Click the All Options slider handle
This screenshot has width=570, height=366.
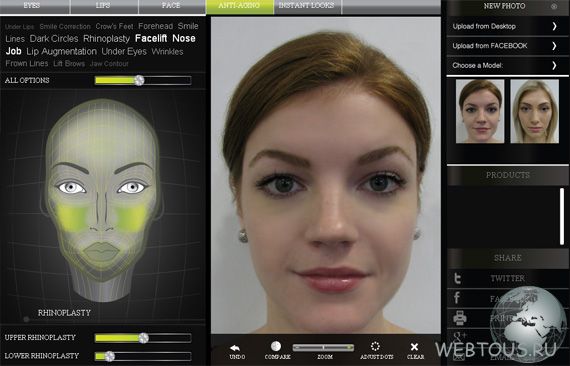pyautogui.click(x=139, y=80)
